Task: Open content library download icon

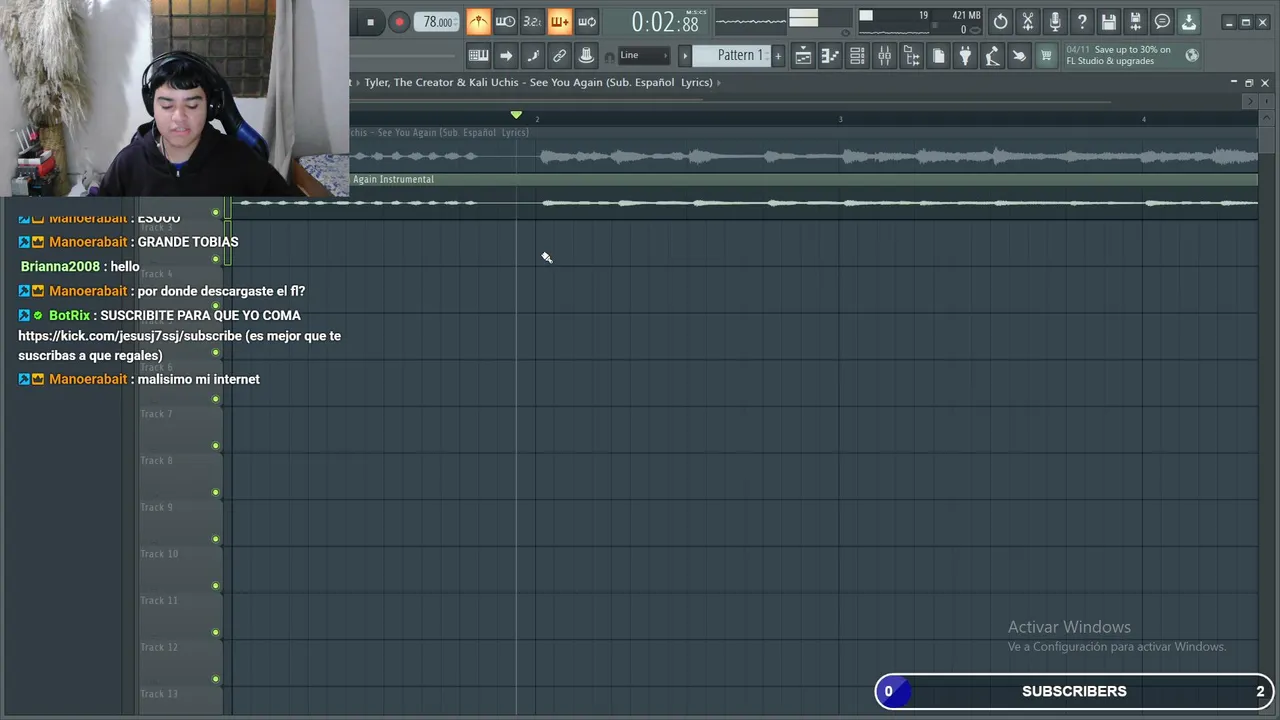Action: (x=1189, y=22)
